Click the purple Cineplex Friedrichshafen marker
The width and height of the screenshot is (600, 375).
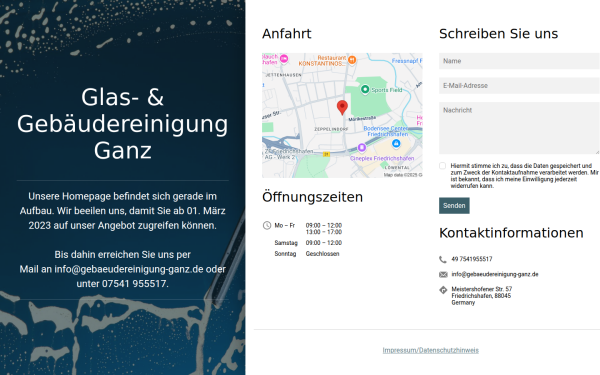pos(362,147)
